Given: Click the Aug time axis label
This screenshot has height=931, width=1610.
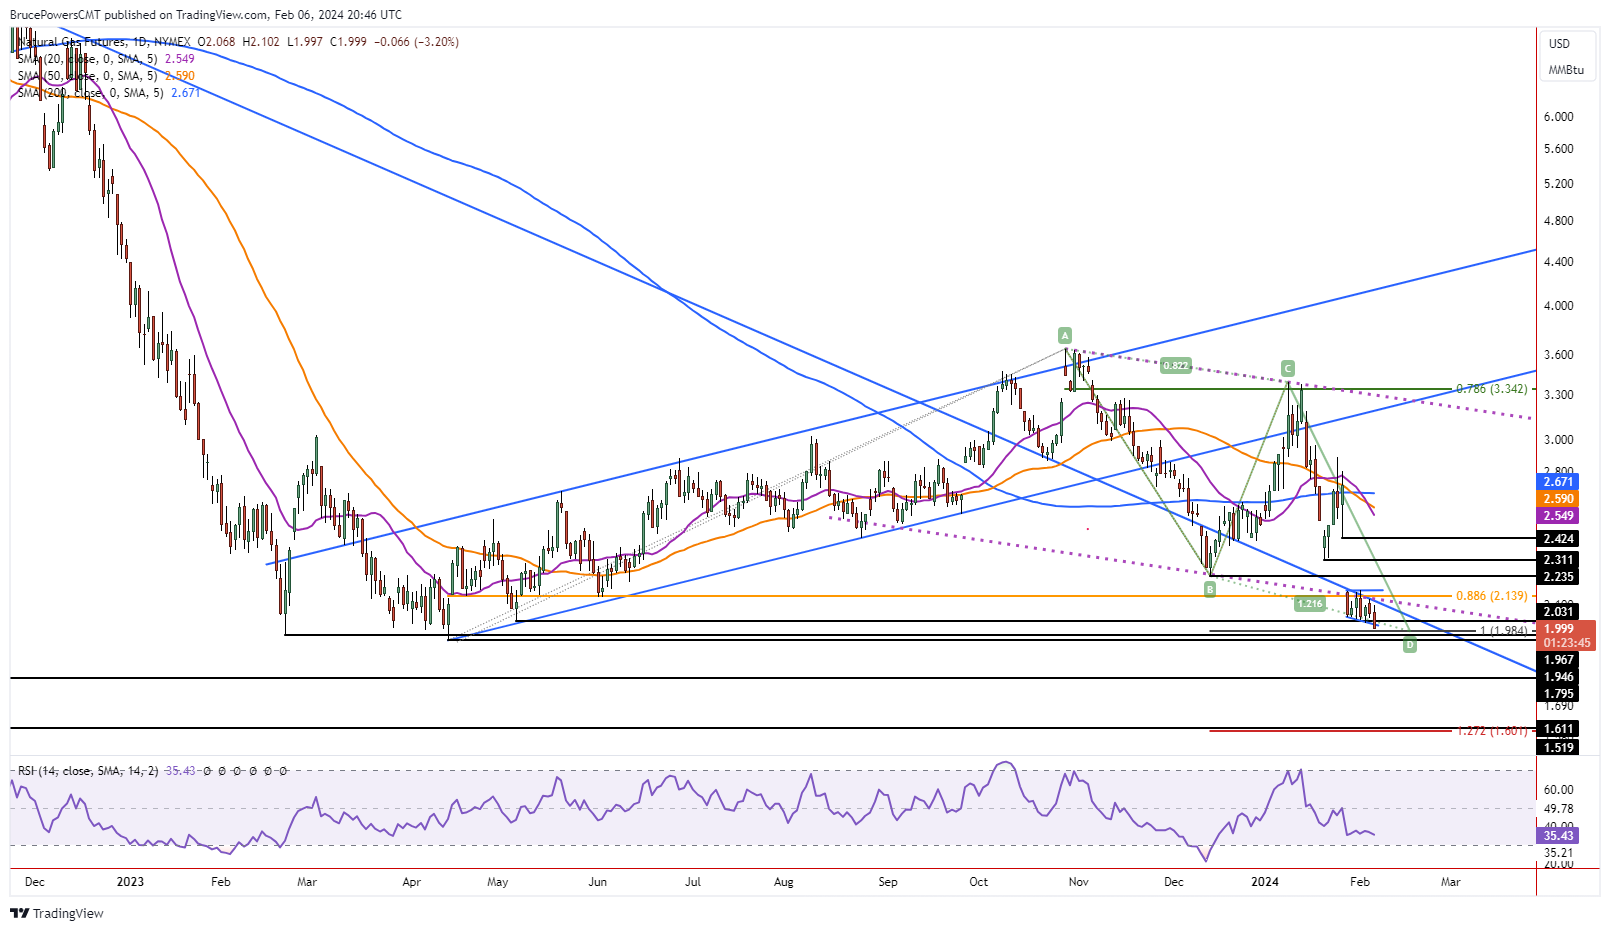Looking at the screenshot, I should coord(784,882).
